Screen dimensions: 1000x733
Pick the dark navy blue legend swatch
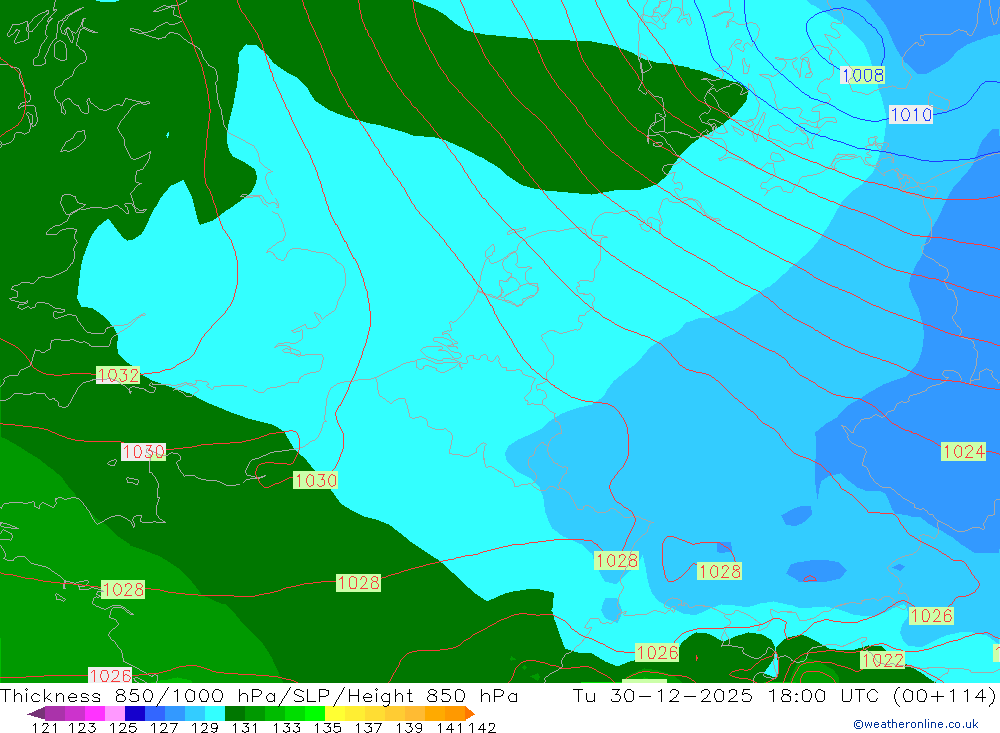[x=135, y=713]
